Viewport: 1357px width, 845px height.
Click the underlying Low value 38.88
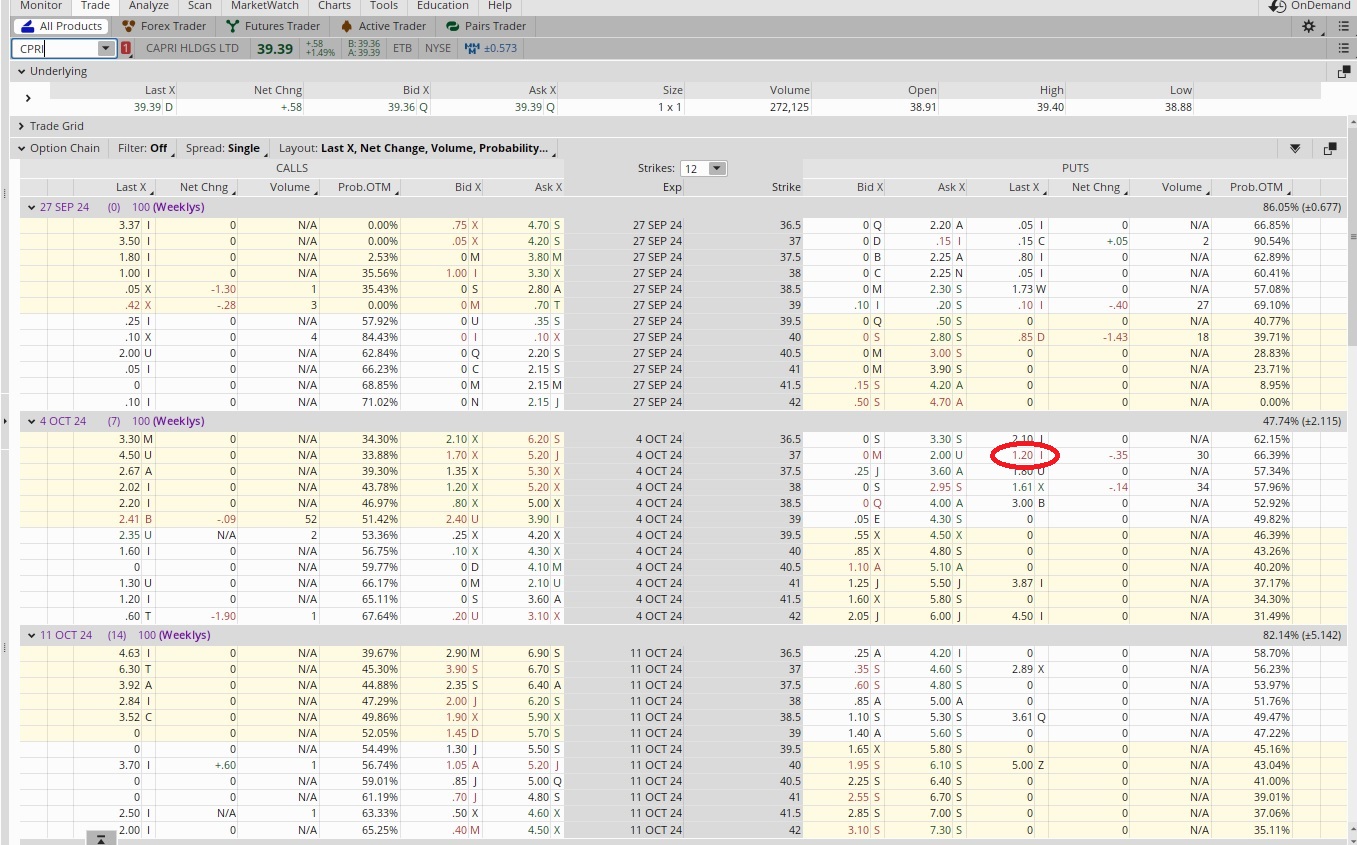[1178, 107]
